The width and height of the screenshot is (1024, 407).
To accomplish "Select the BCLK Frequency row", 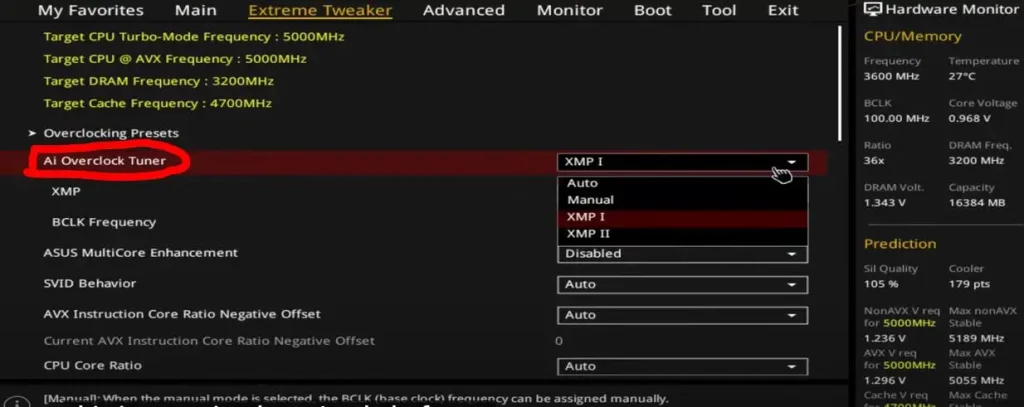I will point(104,222).
